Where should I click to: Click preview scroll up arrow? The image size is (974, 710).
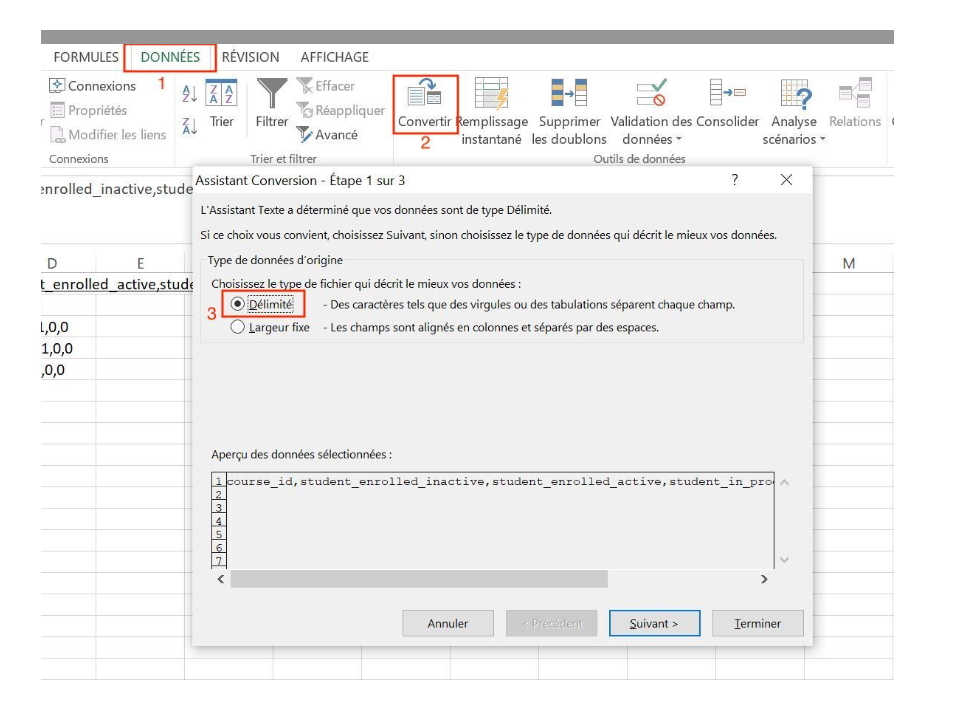coord(785,483)
